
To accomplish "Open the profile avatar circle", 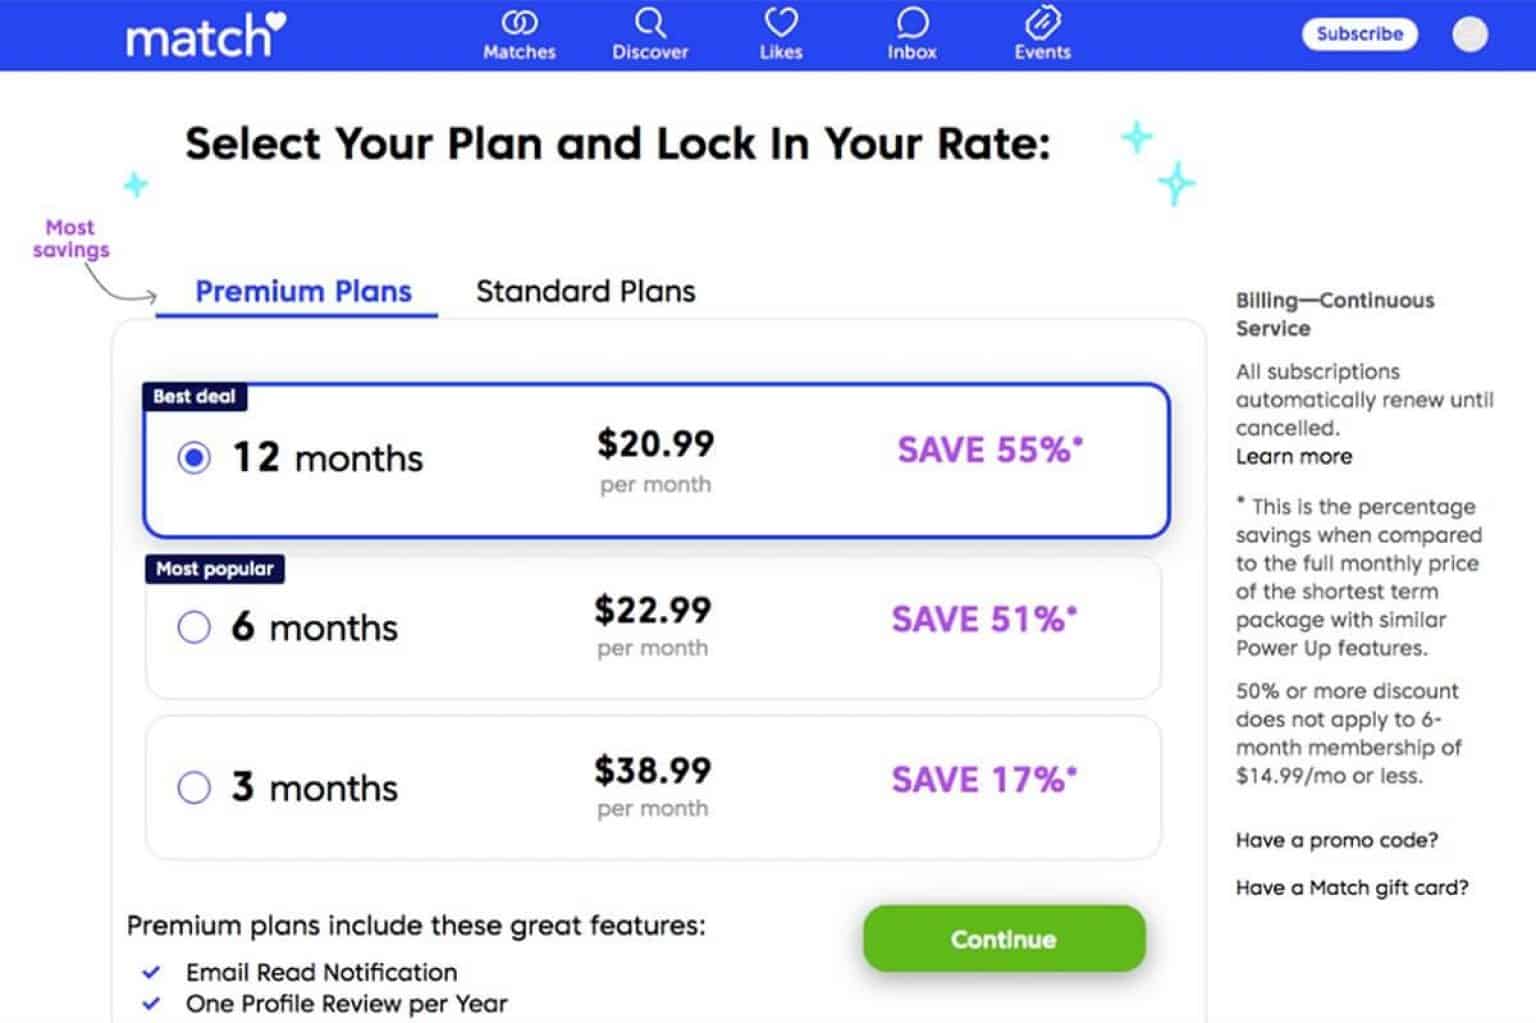I will [1469, 34].
